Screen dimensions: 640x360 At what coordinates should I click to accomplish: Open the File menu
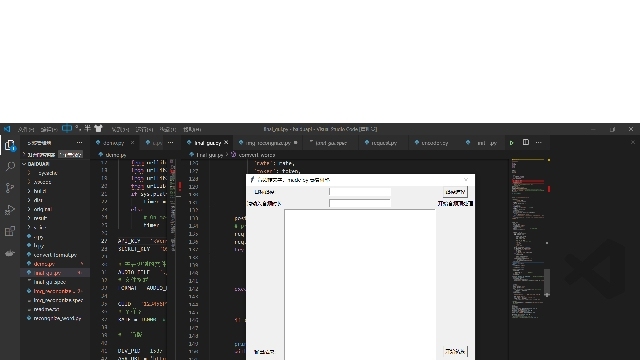pyautogui.click(x=25, y=129)
